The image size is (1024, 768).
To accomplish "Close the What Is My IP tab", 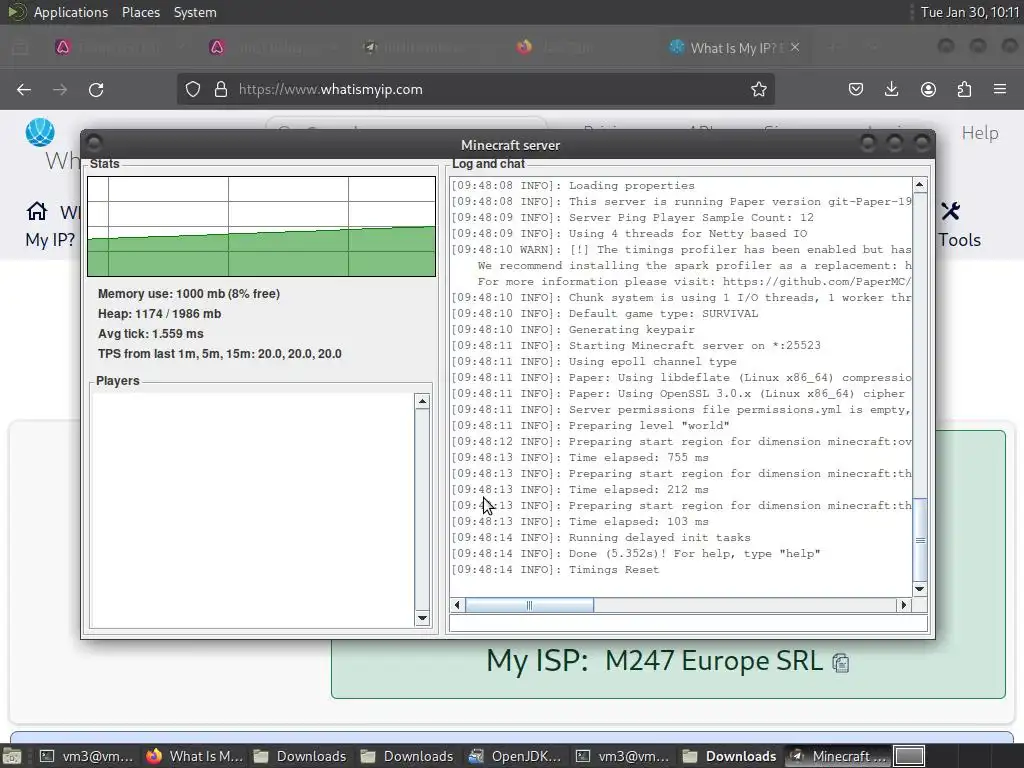I will pyautogui.click(x=795, y=47).
